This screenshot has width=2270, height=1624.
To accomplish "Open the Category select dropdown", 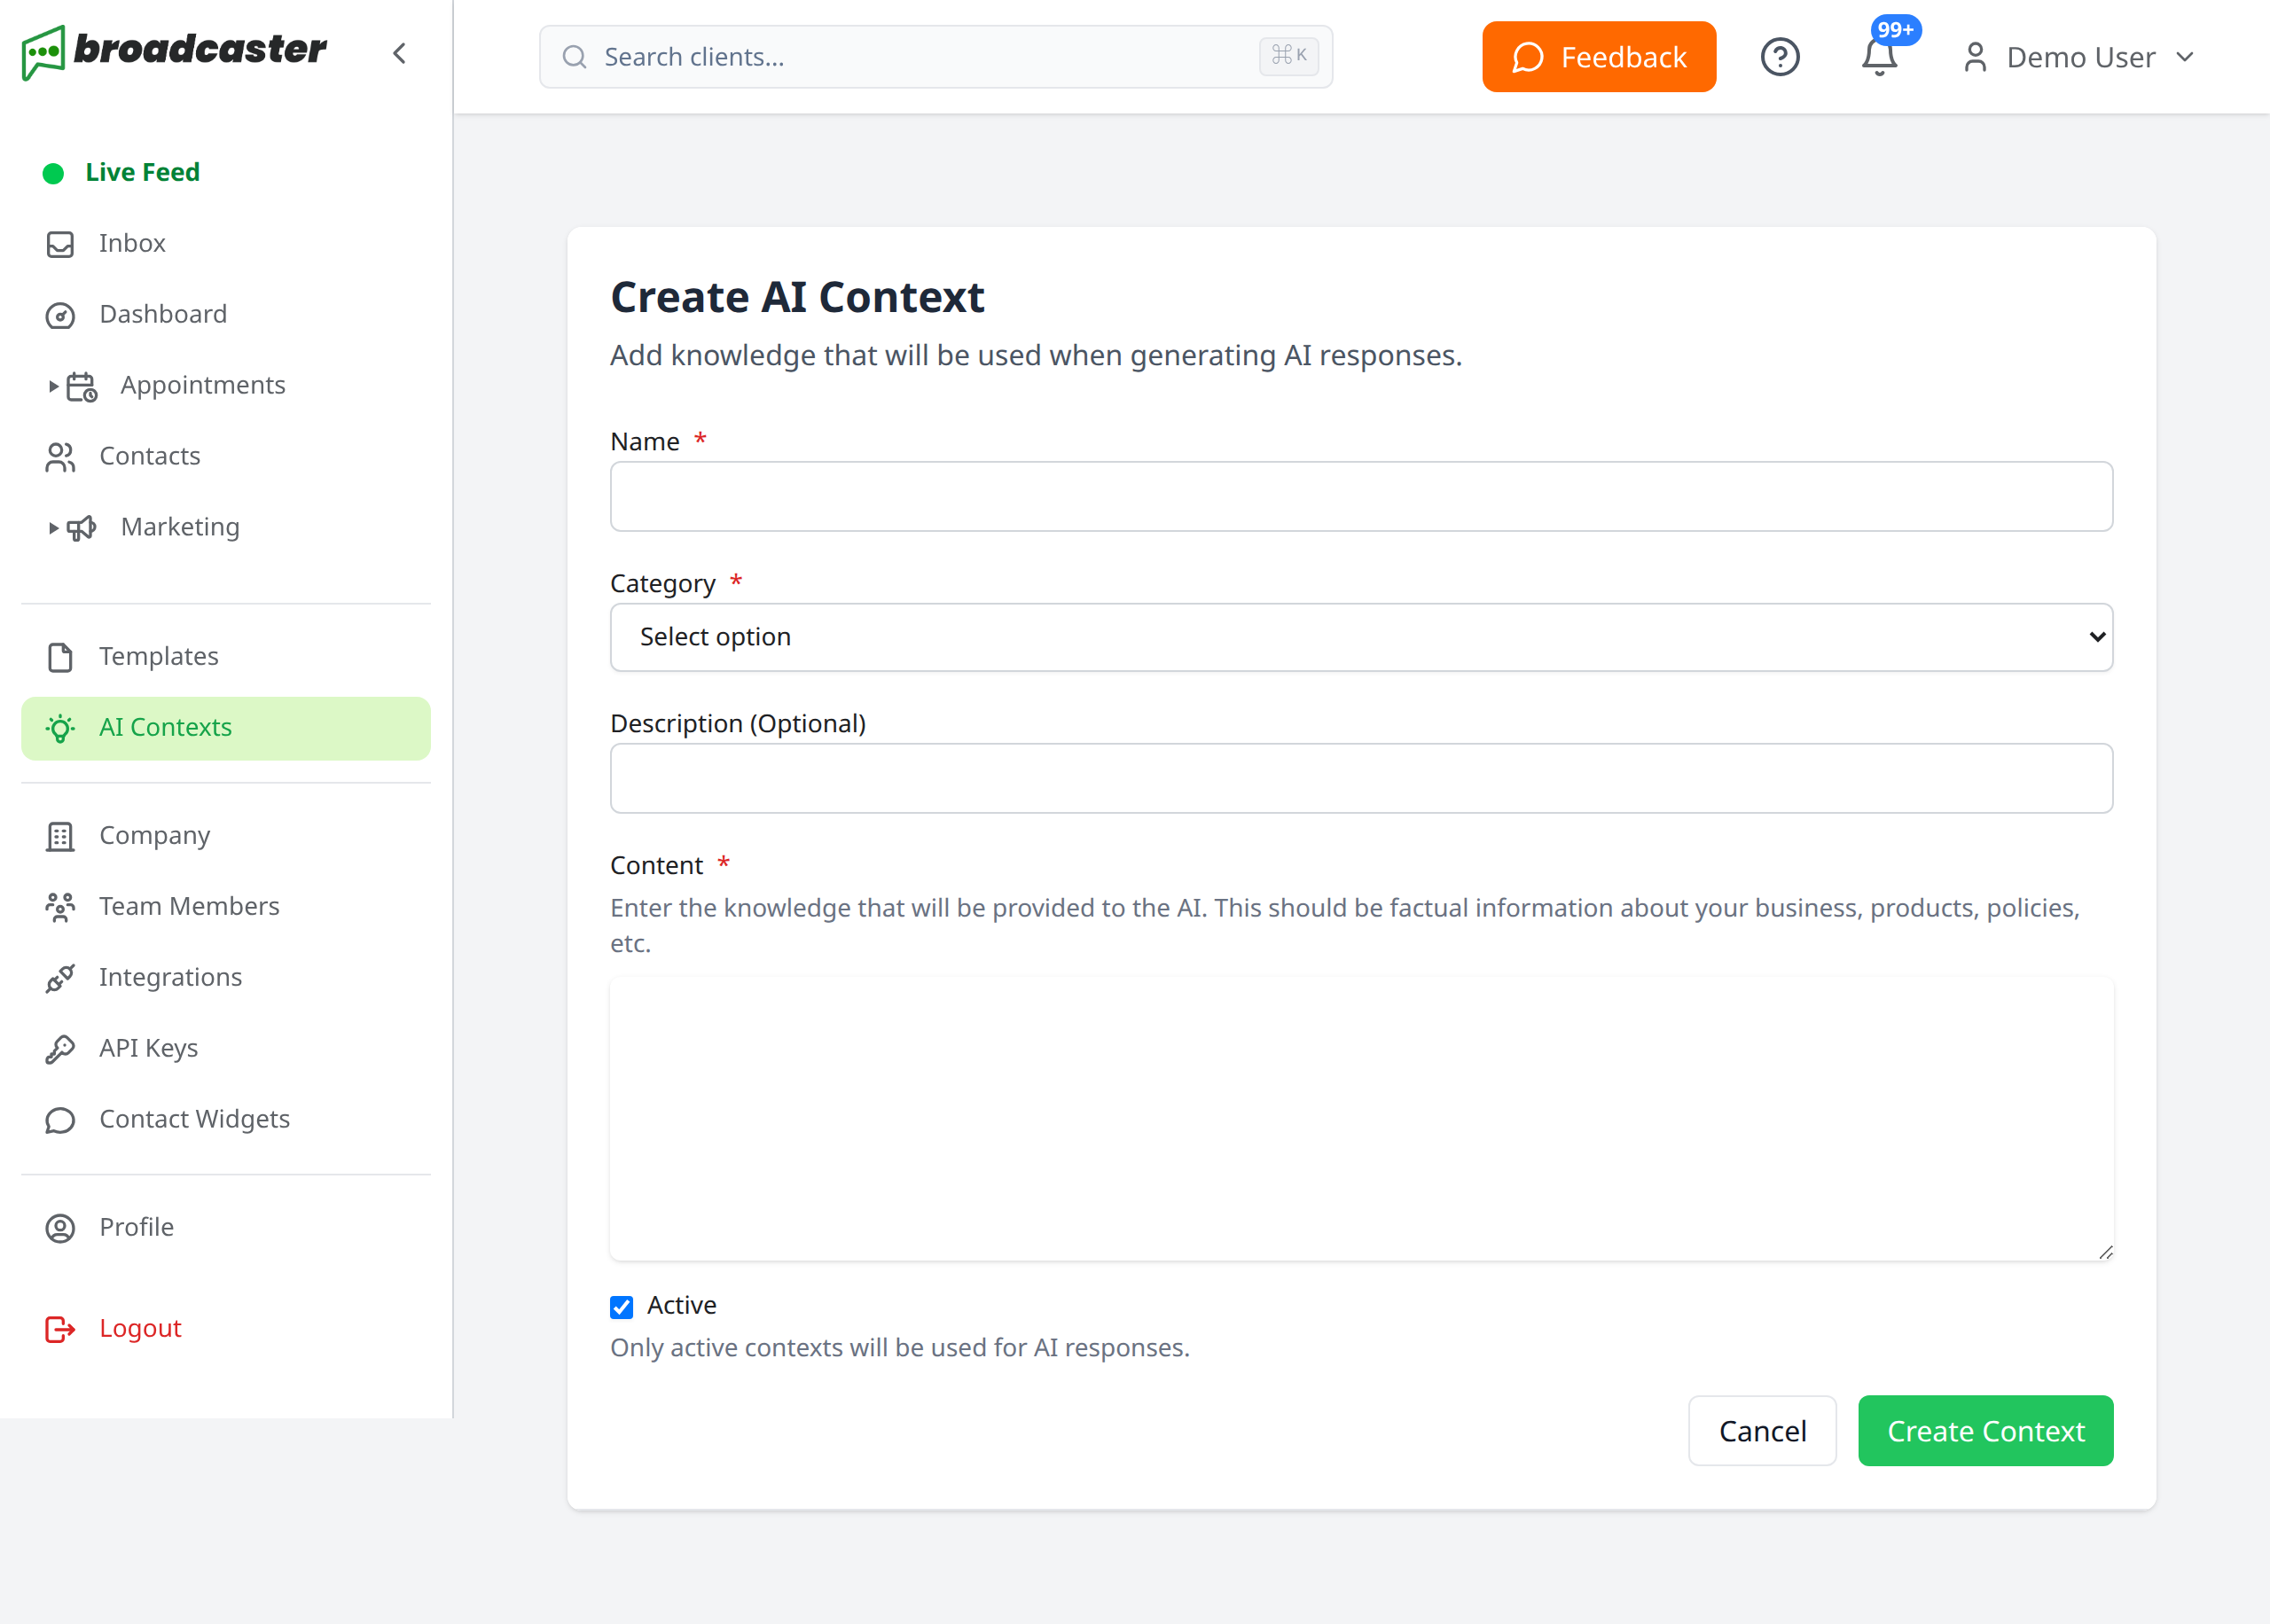I will (1361, 637).
